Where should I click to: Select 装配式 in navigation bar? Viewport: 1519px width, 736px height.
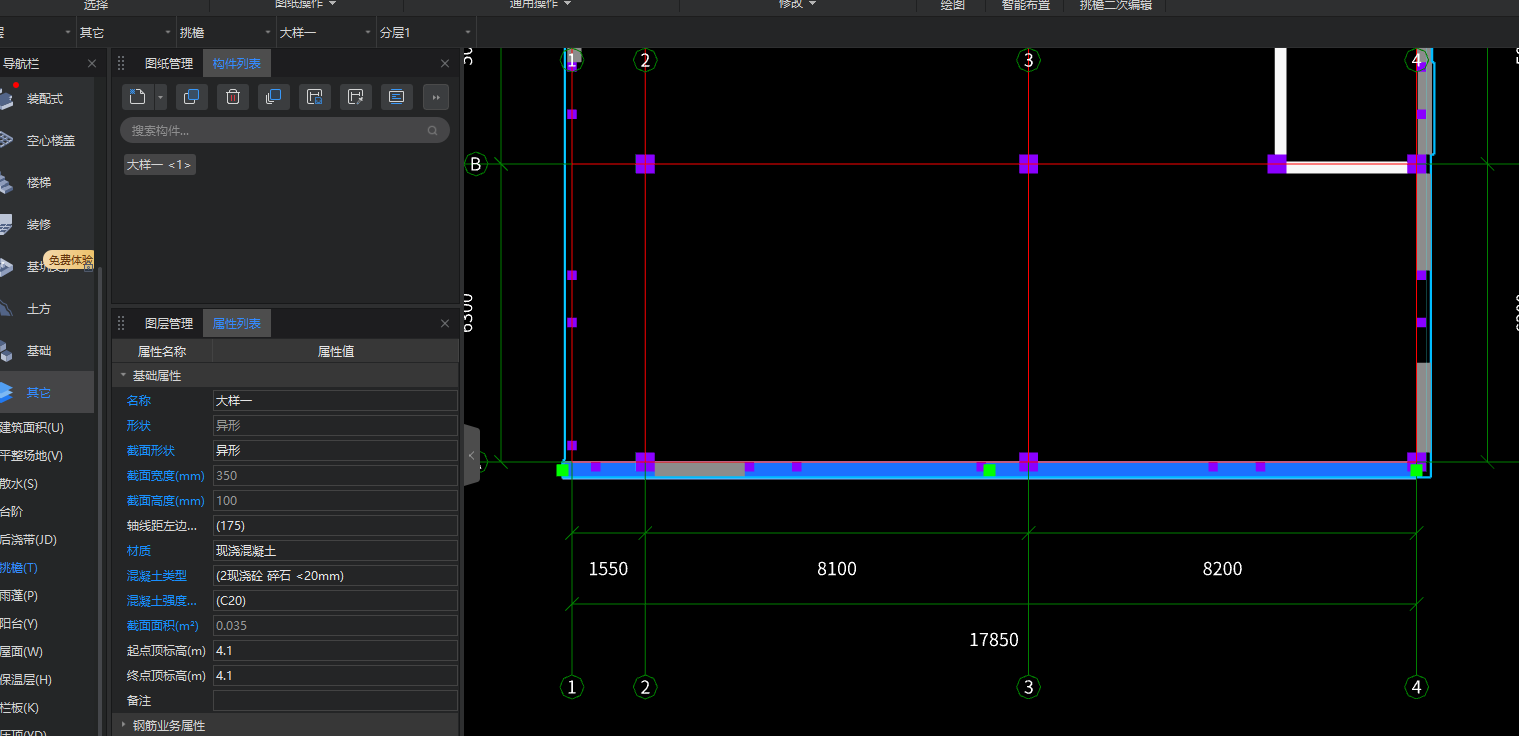coord(47,99)
